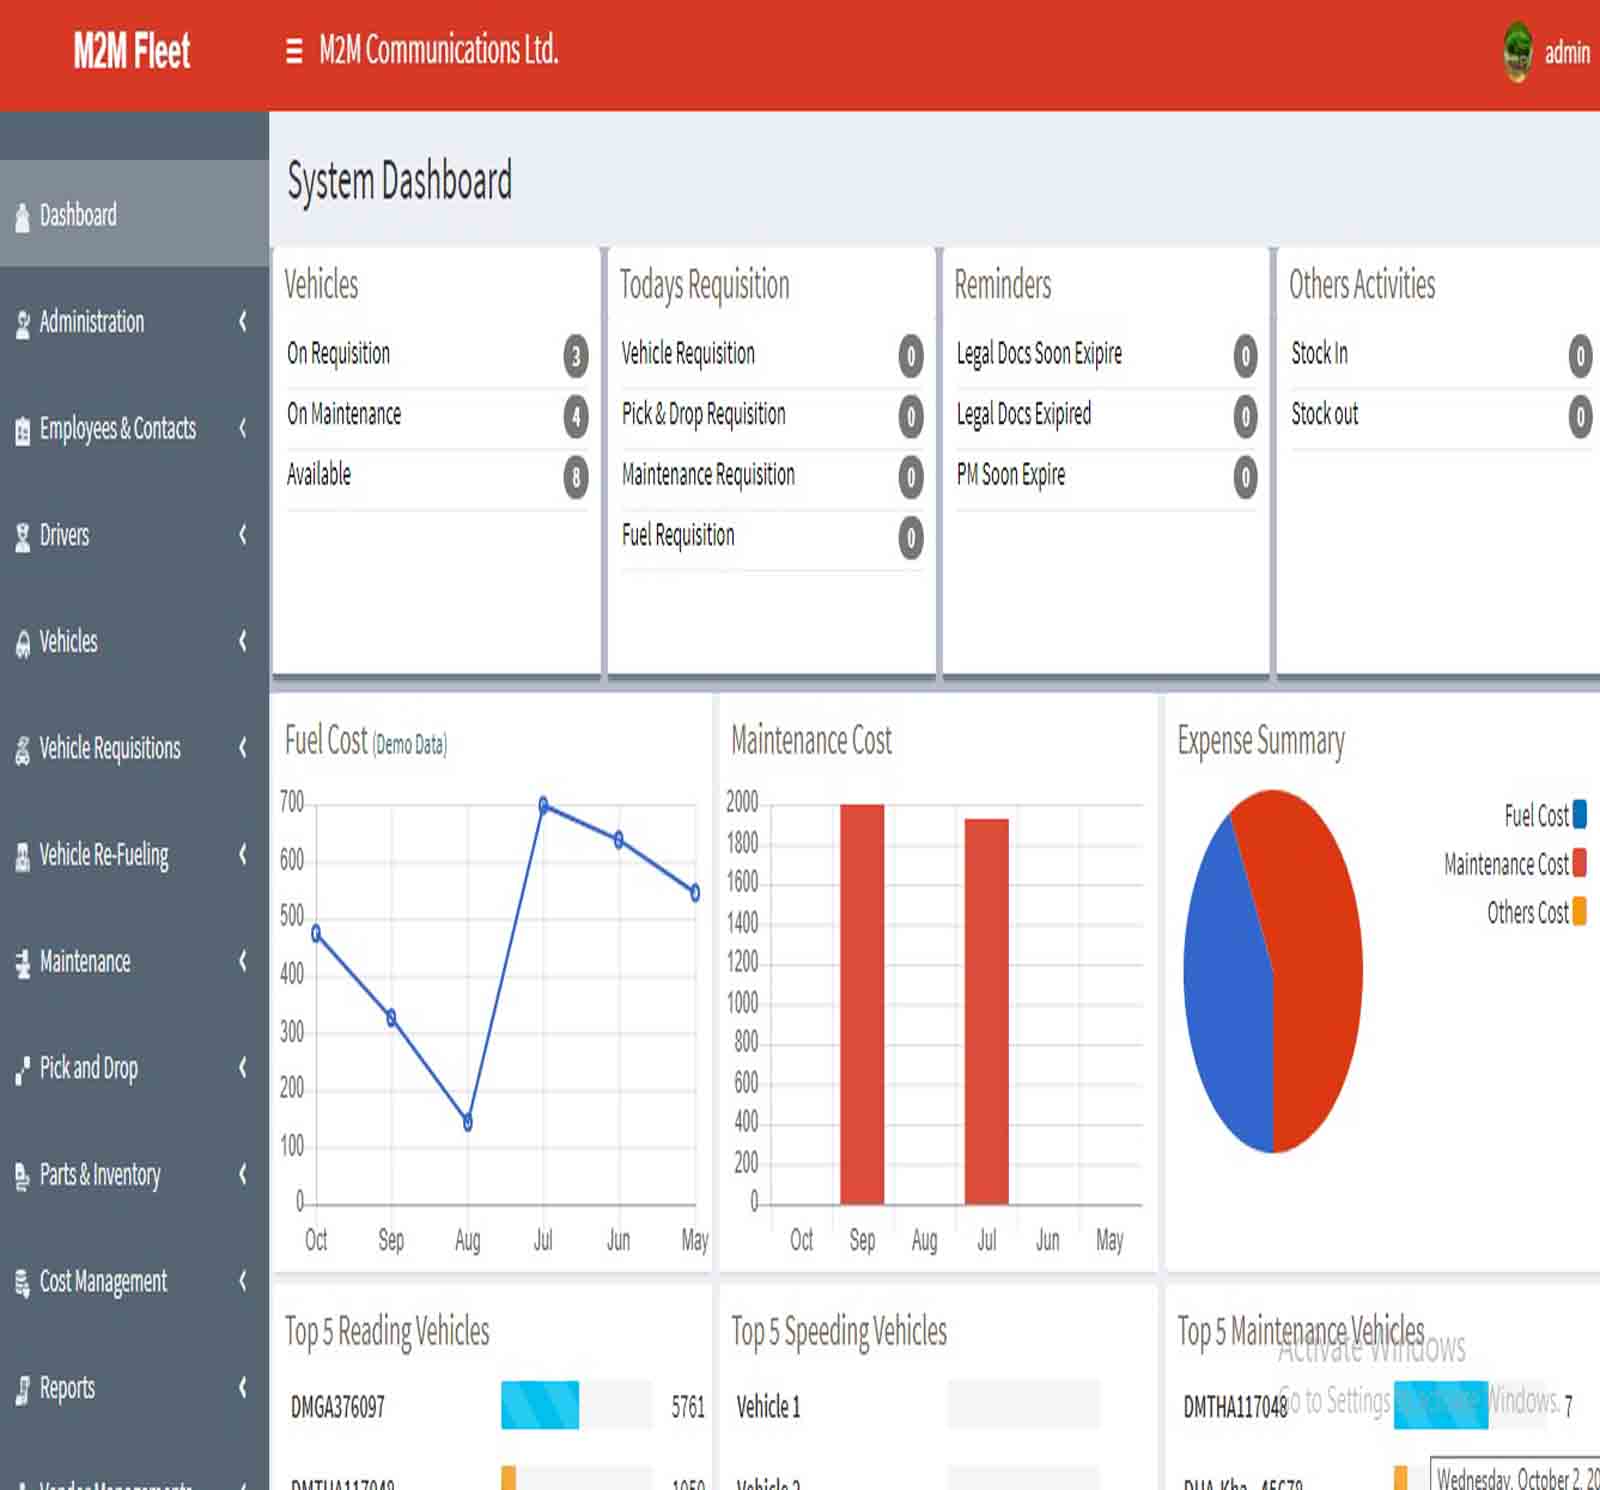The width and height of the screenshot is (1600, 1490).
Task: Open the admin user avatar
Action: (x=1517, y=52)
